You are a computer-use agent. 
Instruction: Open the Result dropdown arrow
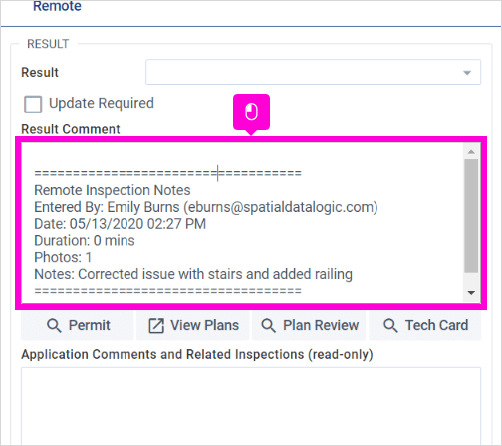click(467, 73)
